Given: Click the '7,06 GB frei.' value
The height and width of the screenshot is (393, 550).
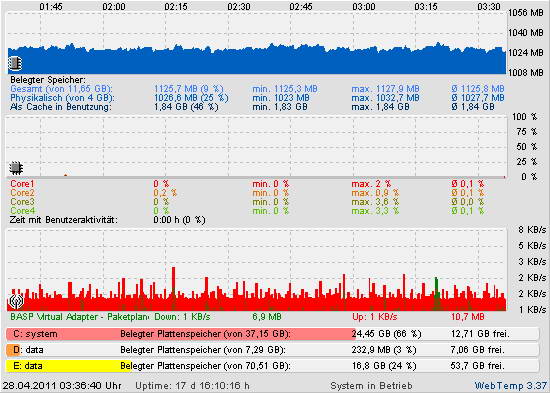Looking at the screenshot, I should click(477, 350).
